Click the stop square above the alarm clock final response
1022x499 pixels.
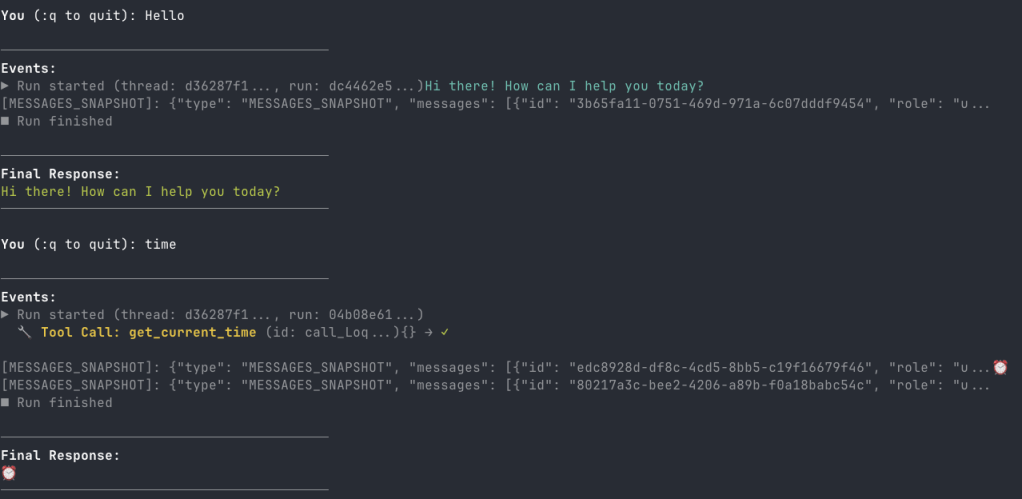click(5, 403)
